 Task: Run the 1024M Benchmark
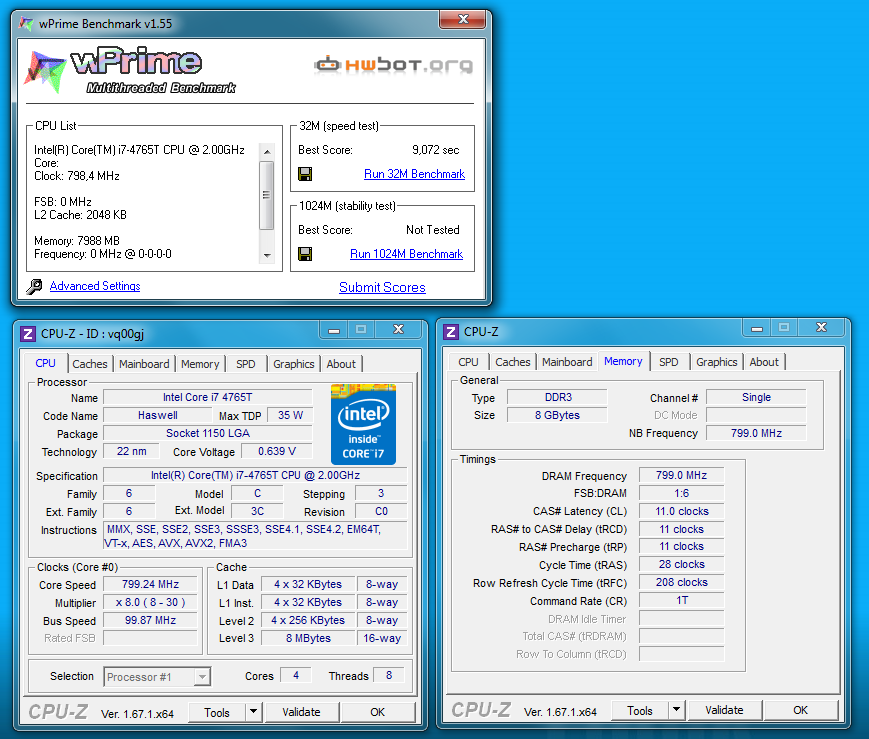click(x=406, y=254)
